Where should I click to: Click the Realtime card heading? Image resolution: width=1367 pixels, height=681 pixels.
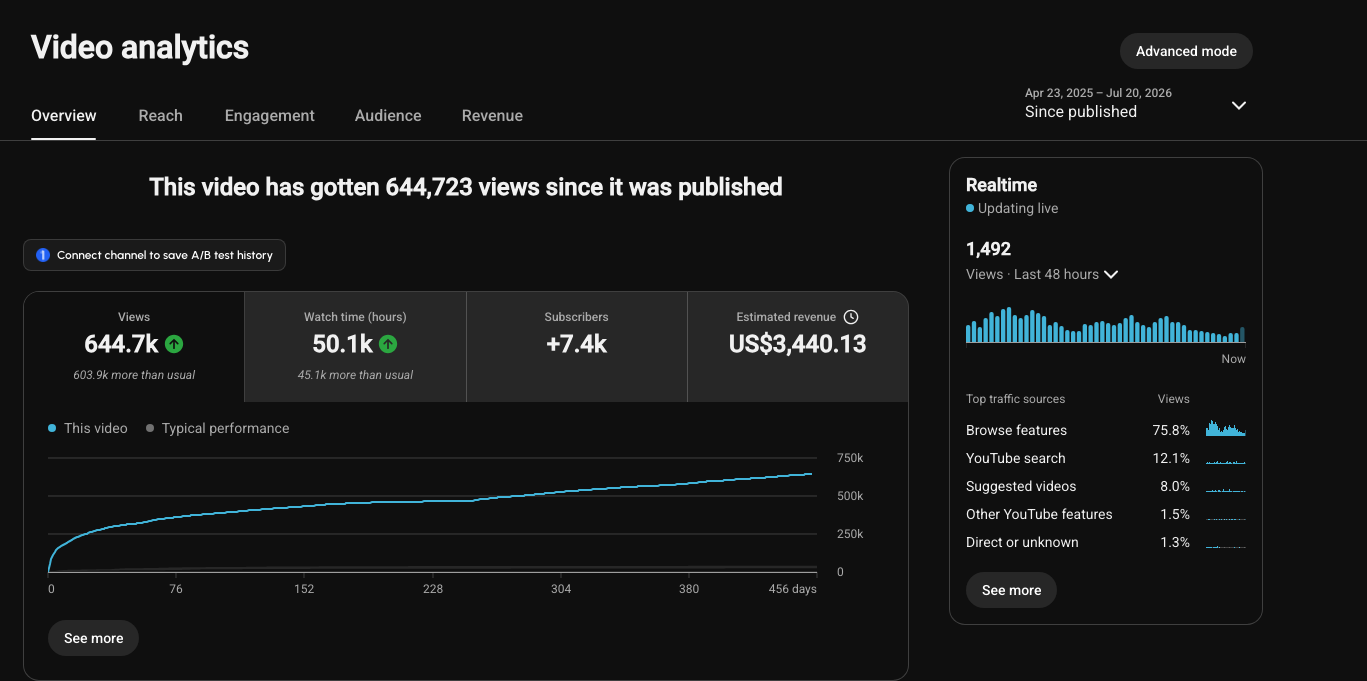[x=1001, y=185]
